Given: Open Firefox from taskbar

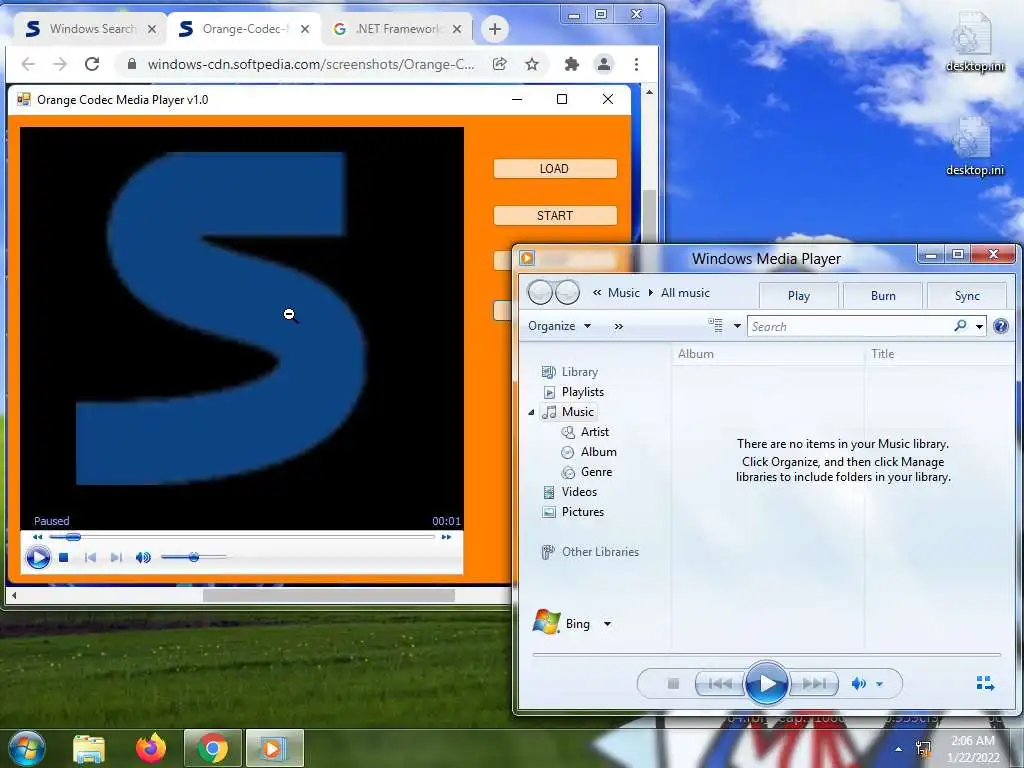Looking at the screenshot, I should coord(151,748).
